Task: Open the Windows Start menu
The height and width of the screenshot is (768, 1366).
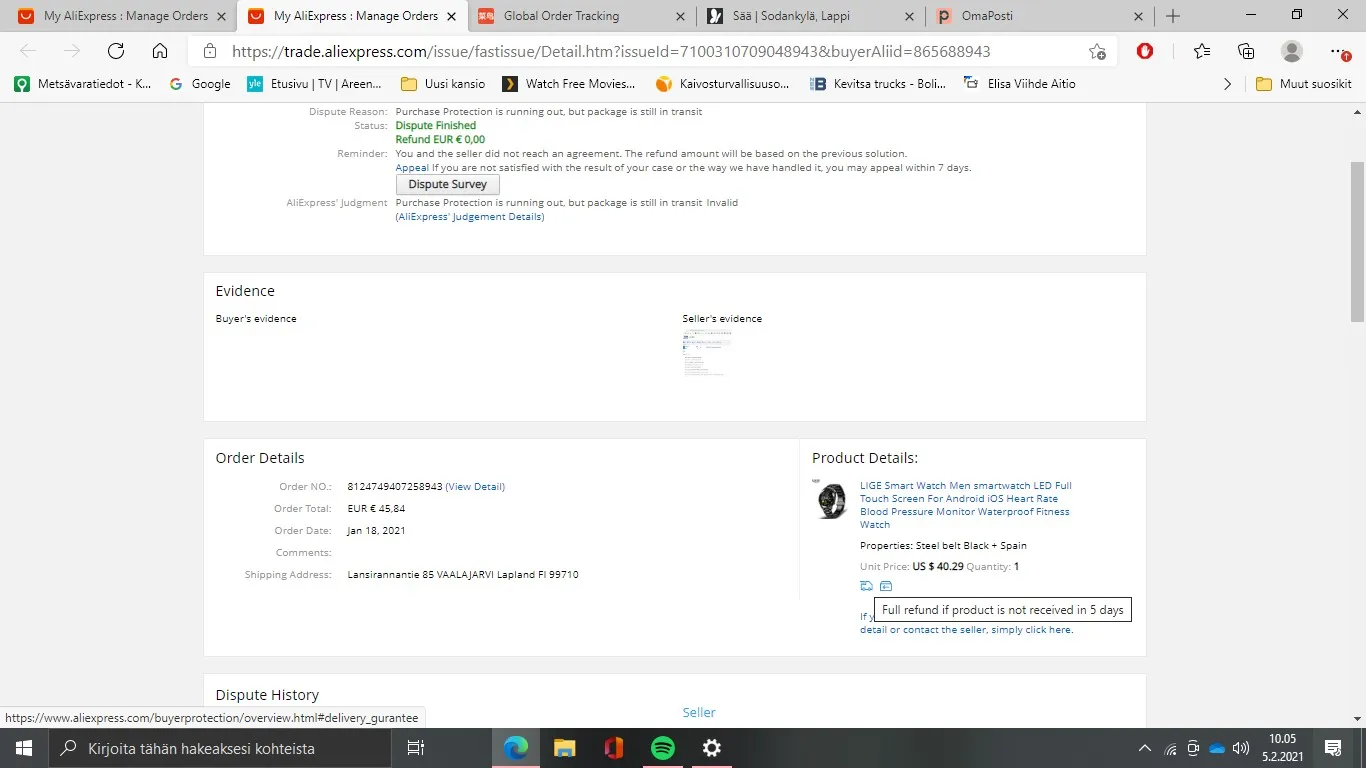Action: pyautogui.click(x=23, y=748)
